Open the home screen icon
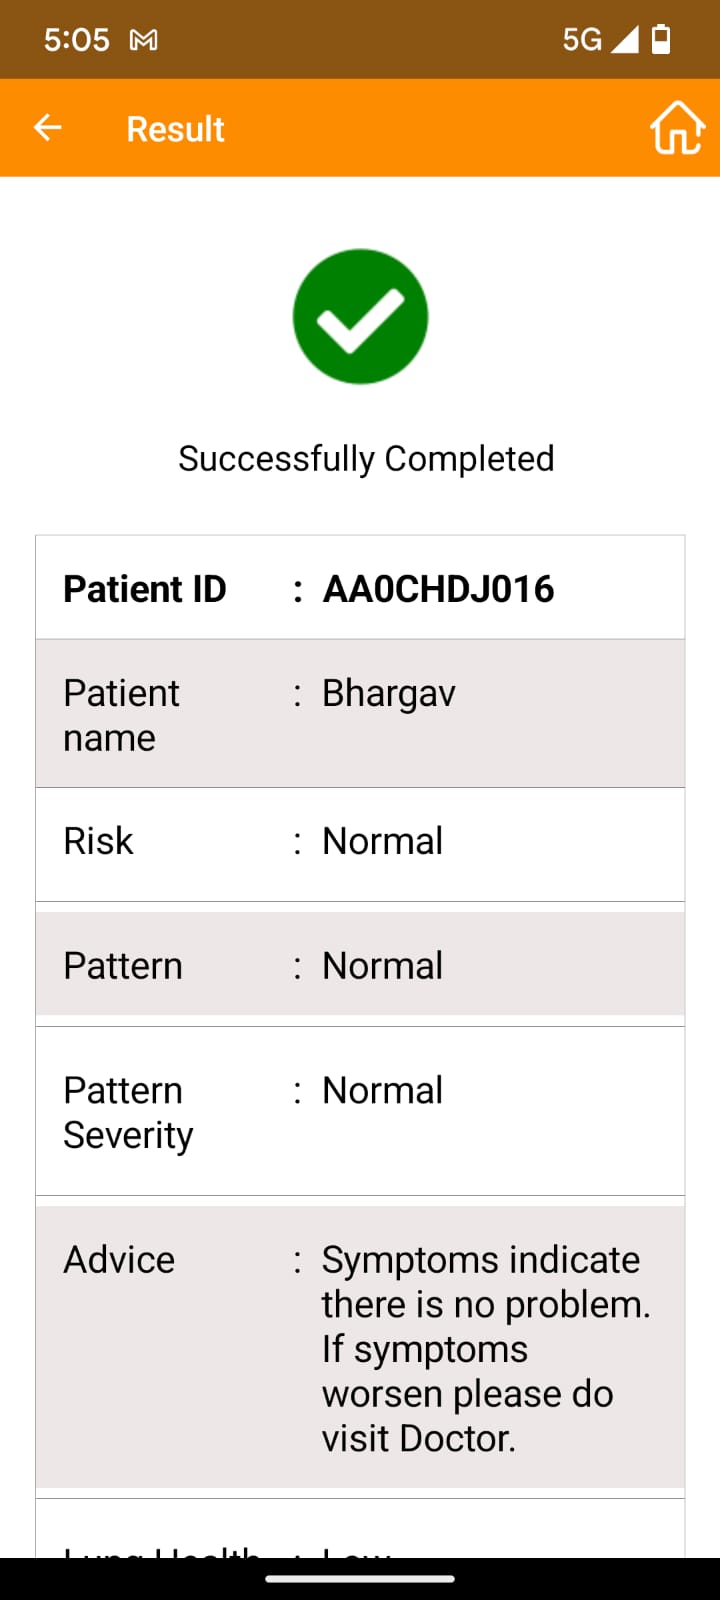The height and width of the screenshot is (1600, 720). click(677, 128)
